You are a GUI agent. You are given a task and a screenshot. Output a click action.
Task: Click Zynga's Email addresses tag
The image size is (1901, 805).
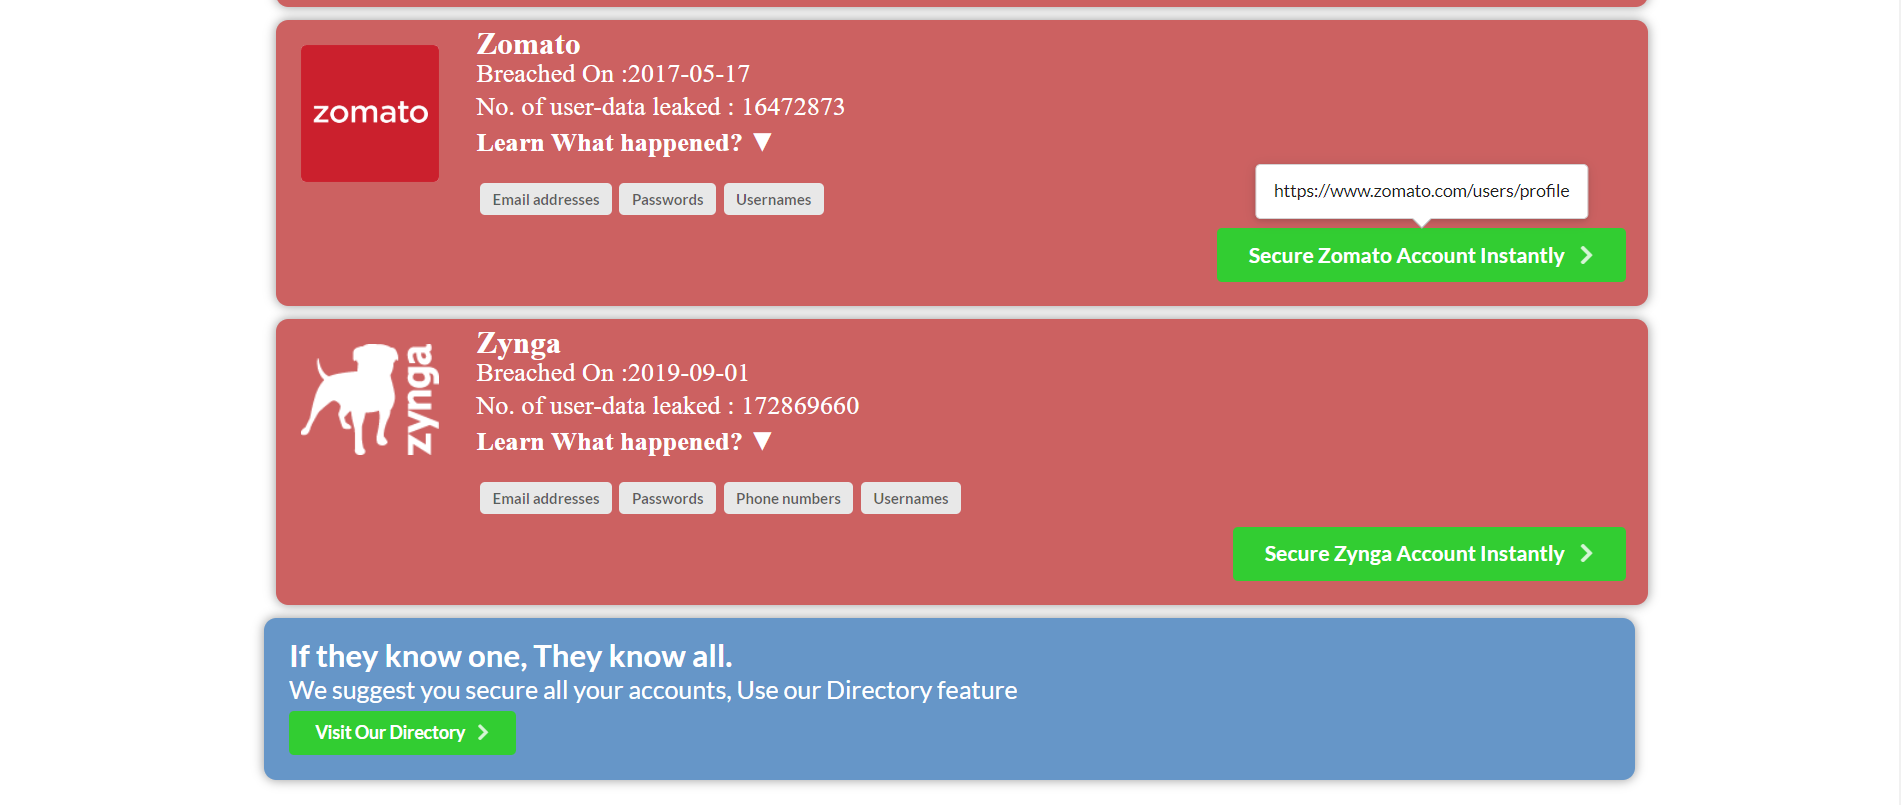click(x=546, y=498)
